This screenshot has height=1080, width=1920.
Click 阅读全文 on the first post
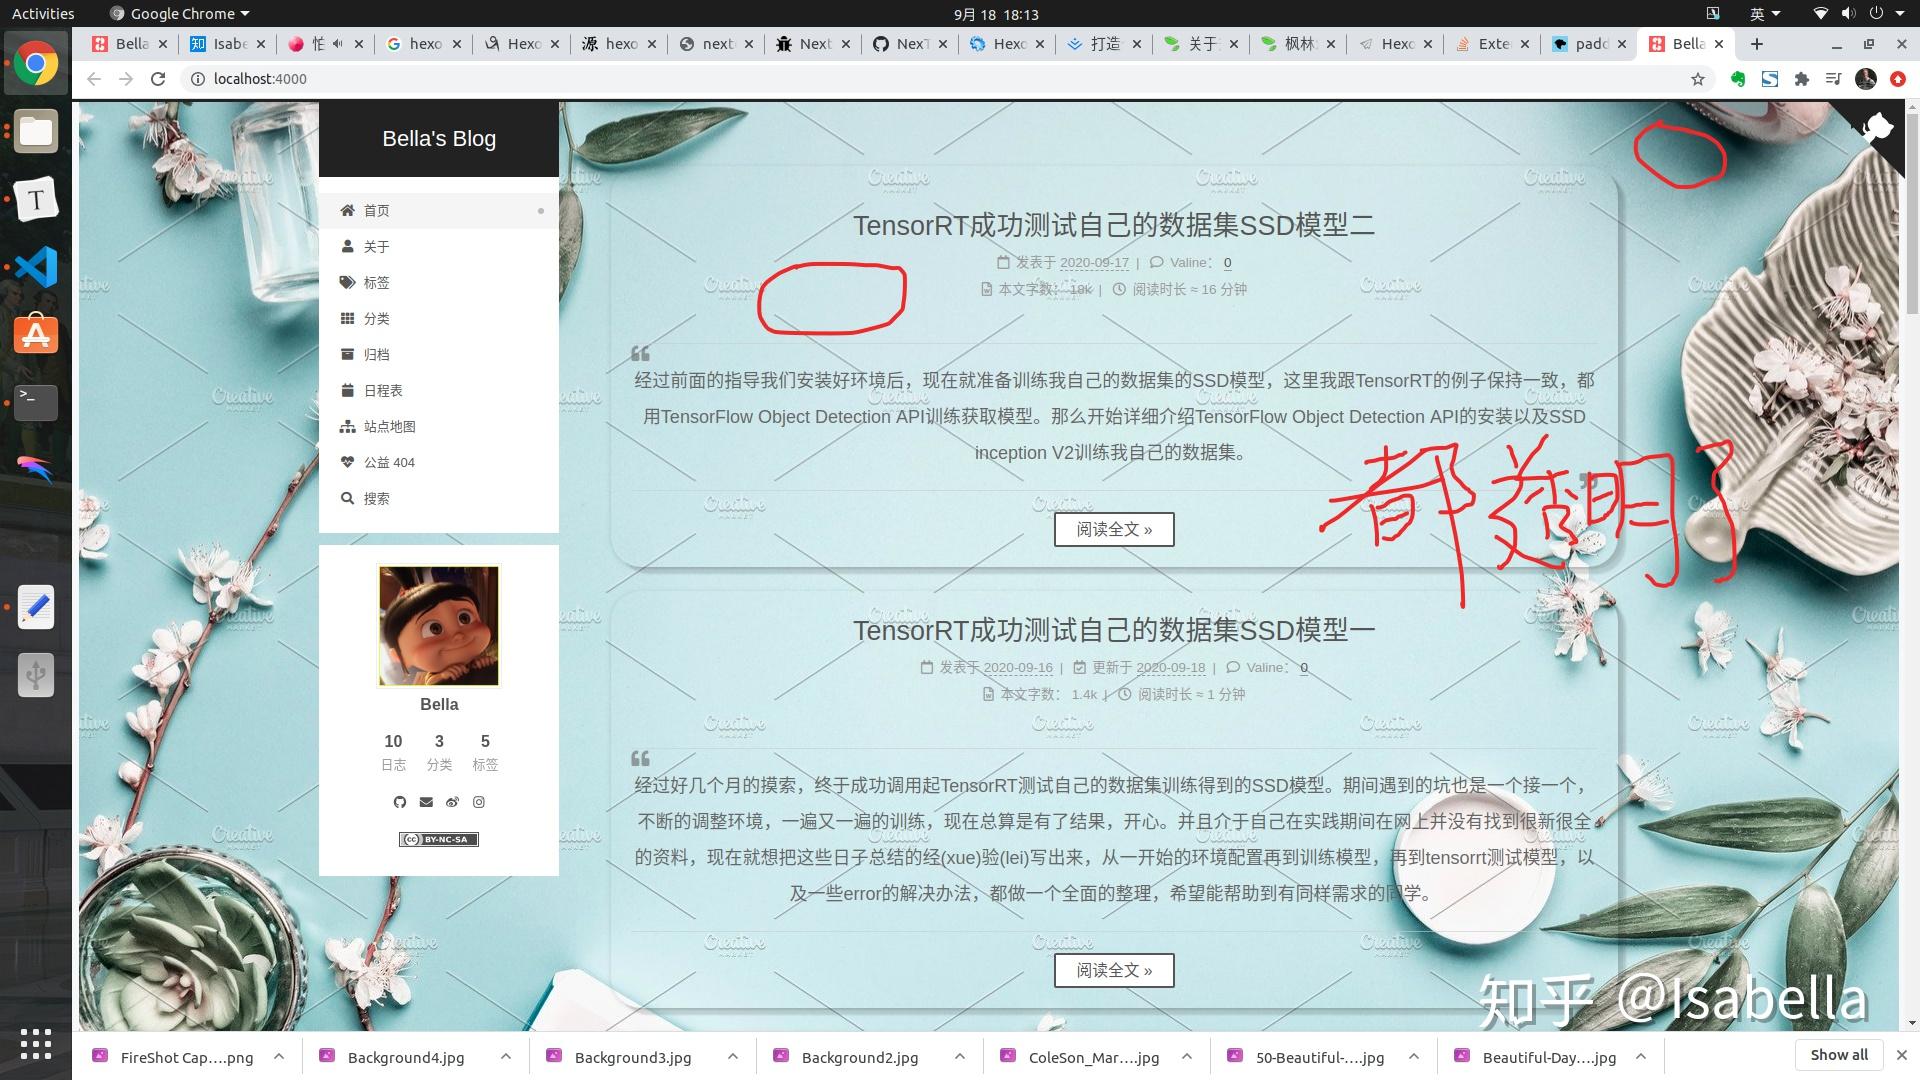coord(1113,529)
